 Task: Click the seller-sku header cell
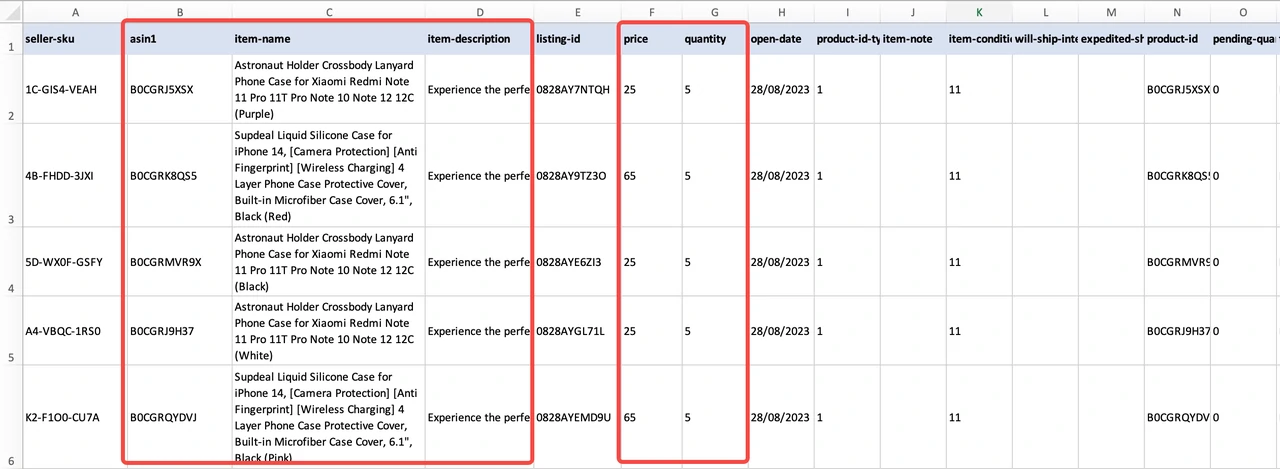50,39
